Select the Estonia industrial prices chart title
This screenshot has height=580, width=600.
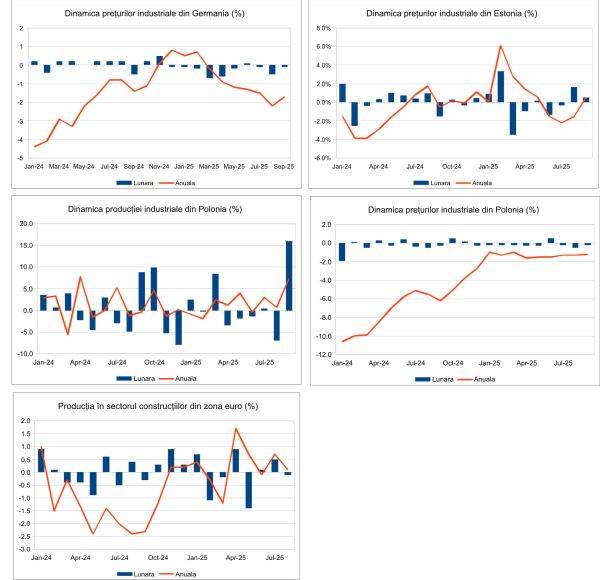452,14
